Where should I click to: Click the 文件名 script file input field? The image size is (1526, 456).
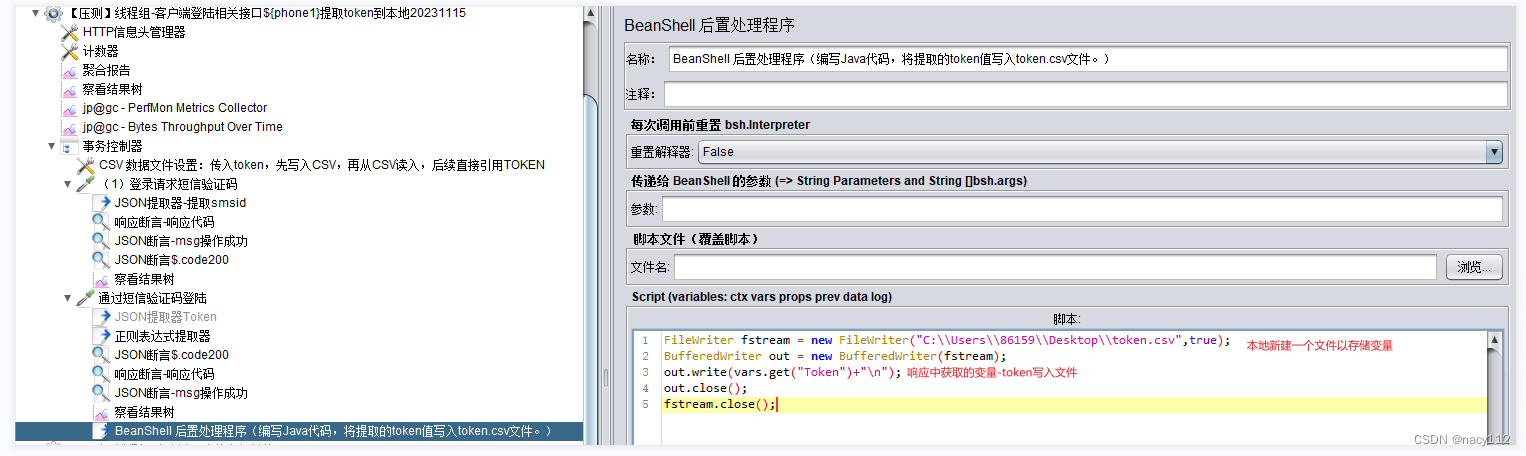pyautogui.click(x=1056, y=267)
